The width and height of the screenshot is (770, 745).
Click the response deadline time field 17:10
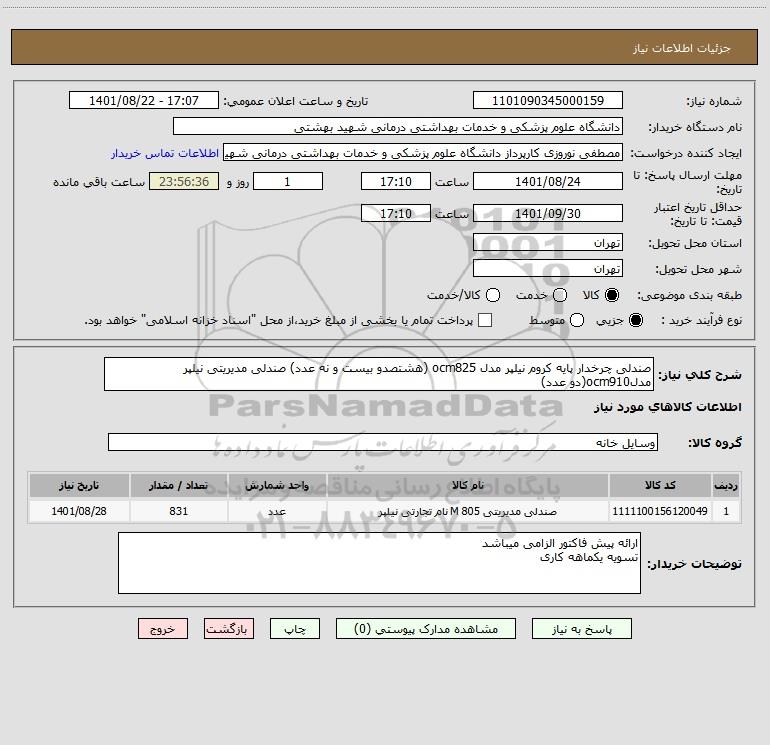[396, 181]
